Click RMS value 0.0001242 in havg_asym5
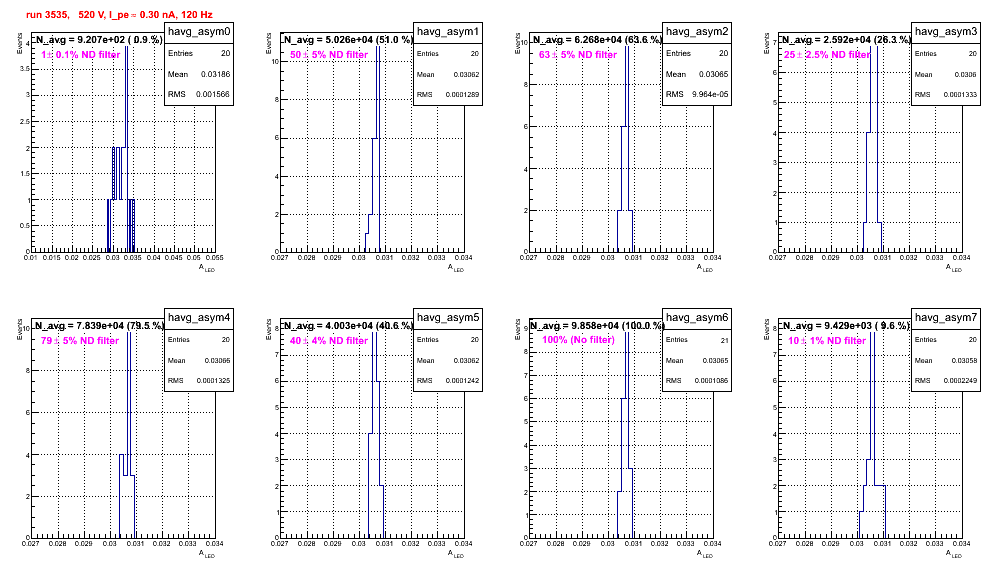Image resolution: width=996 pixels, height=572 pixels. pos(462,381)
